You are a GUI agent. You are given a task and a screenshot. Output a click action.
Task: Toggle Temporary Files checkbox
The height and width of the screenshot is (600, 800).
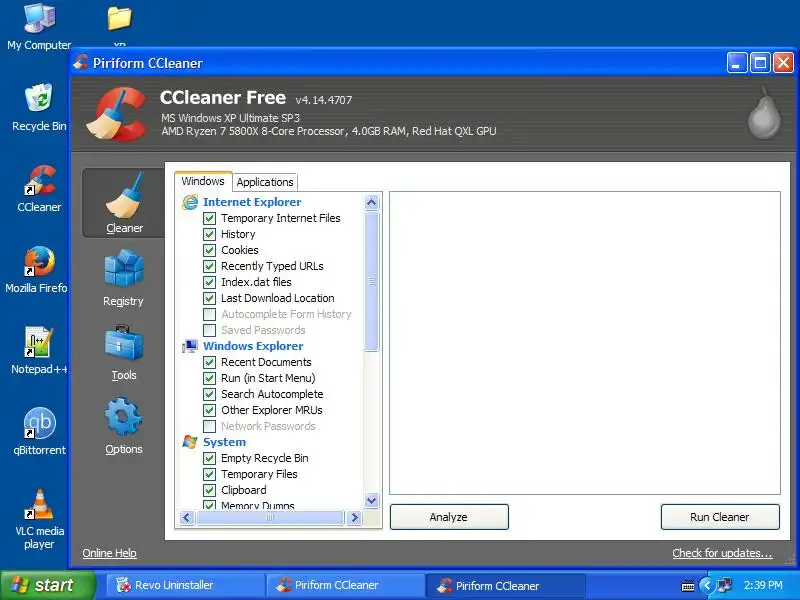click(209, 474)
